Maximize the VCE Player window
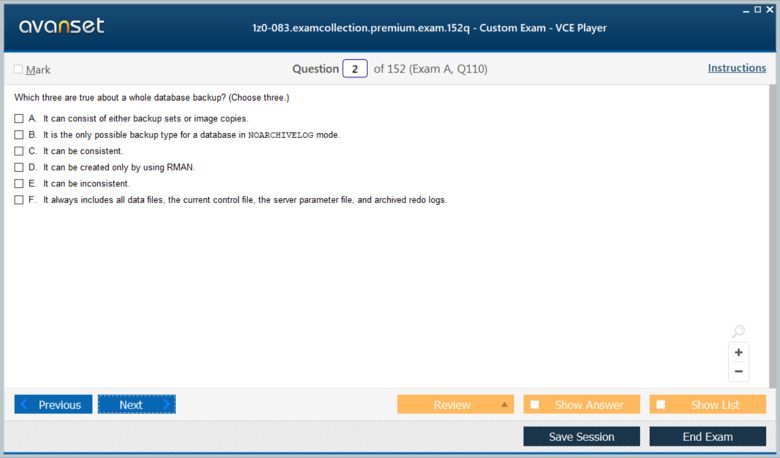This screenshot has width=780, height=458. [x=757, y=9]
